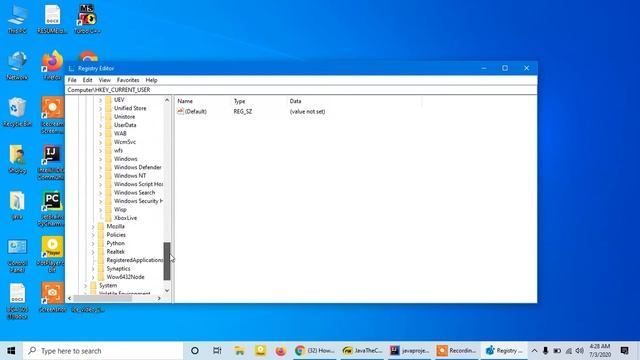Select the Unistore key

click(x=124, y=117)
